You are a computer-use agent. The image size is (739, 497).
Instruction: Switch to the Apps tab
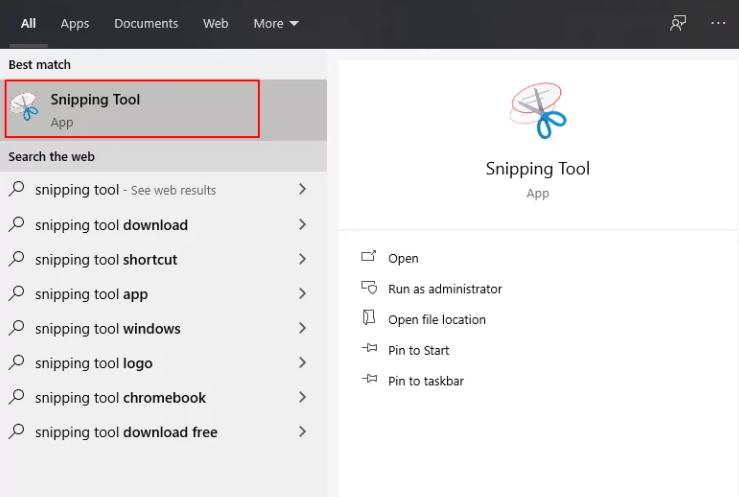click(74, 24)
